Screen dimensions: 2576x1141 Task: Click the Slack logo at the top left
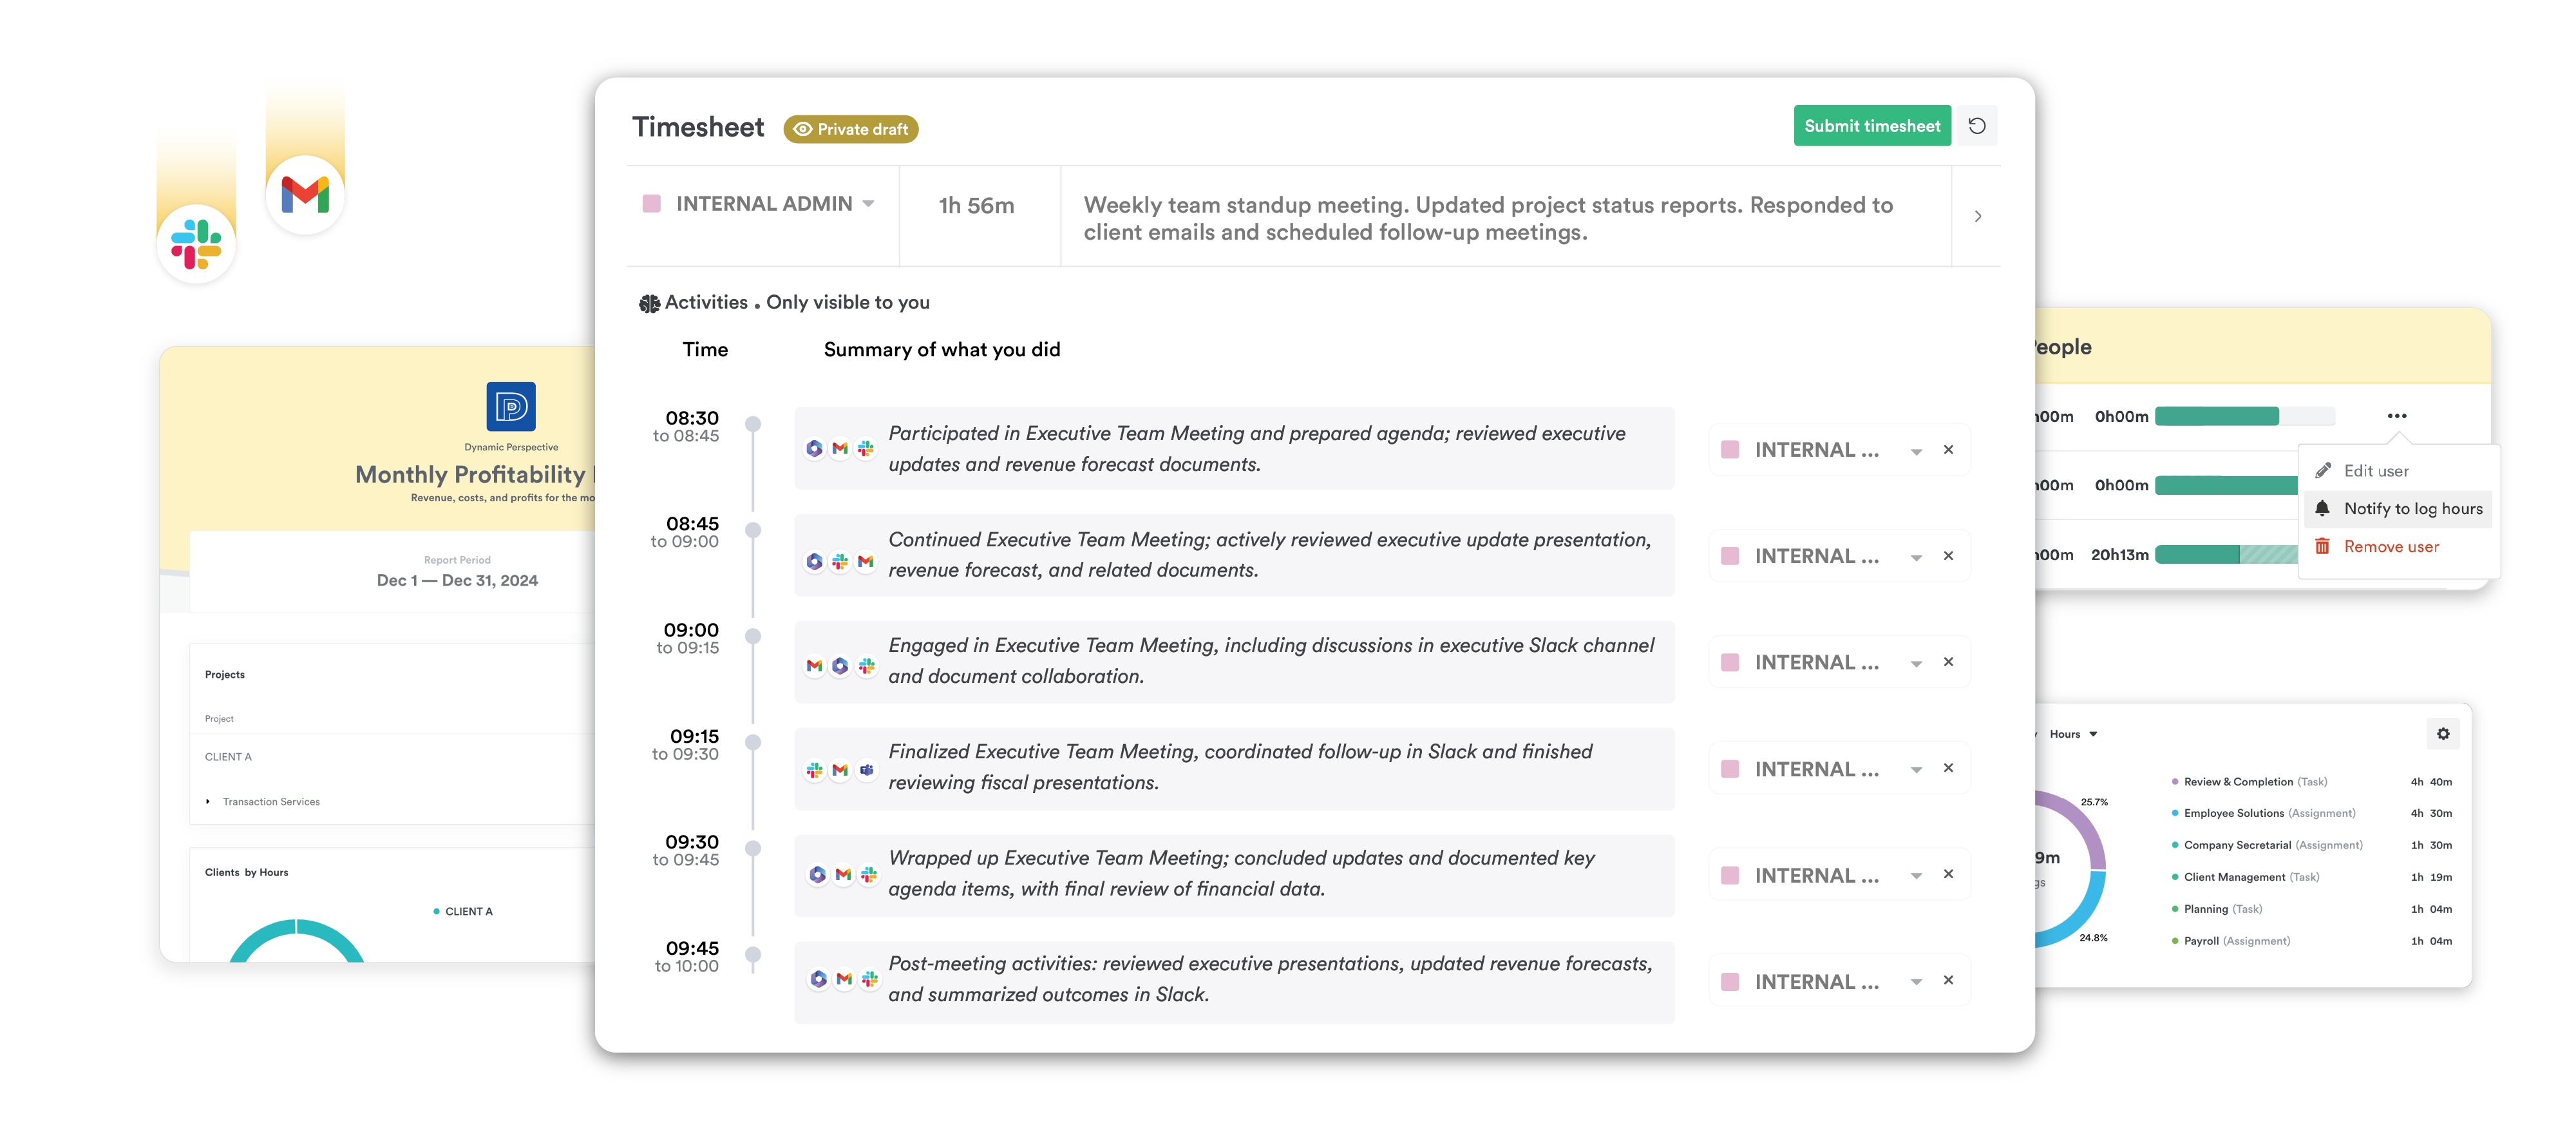click(196, 242)
